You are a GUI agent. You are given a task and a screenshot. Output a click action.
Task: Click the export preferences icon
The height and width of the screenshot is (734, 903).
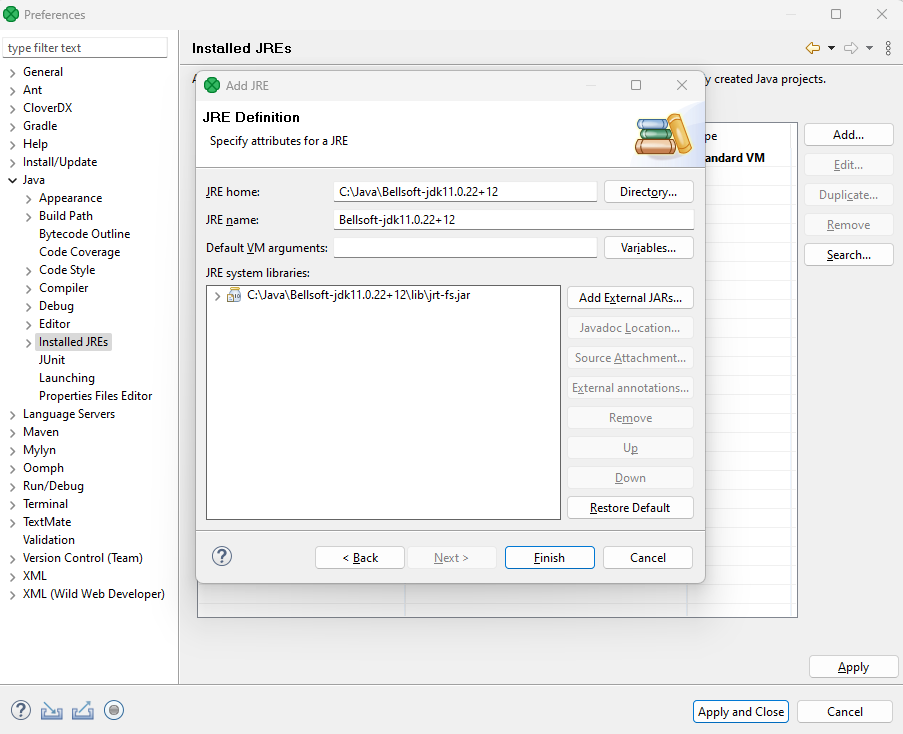click(83, 710)
